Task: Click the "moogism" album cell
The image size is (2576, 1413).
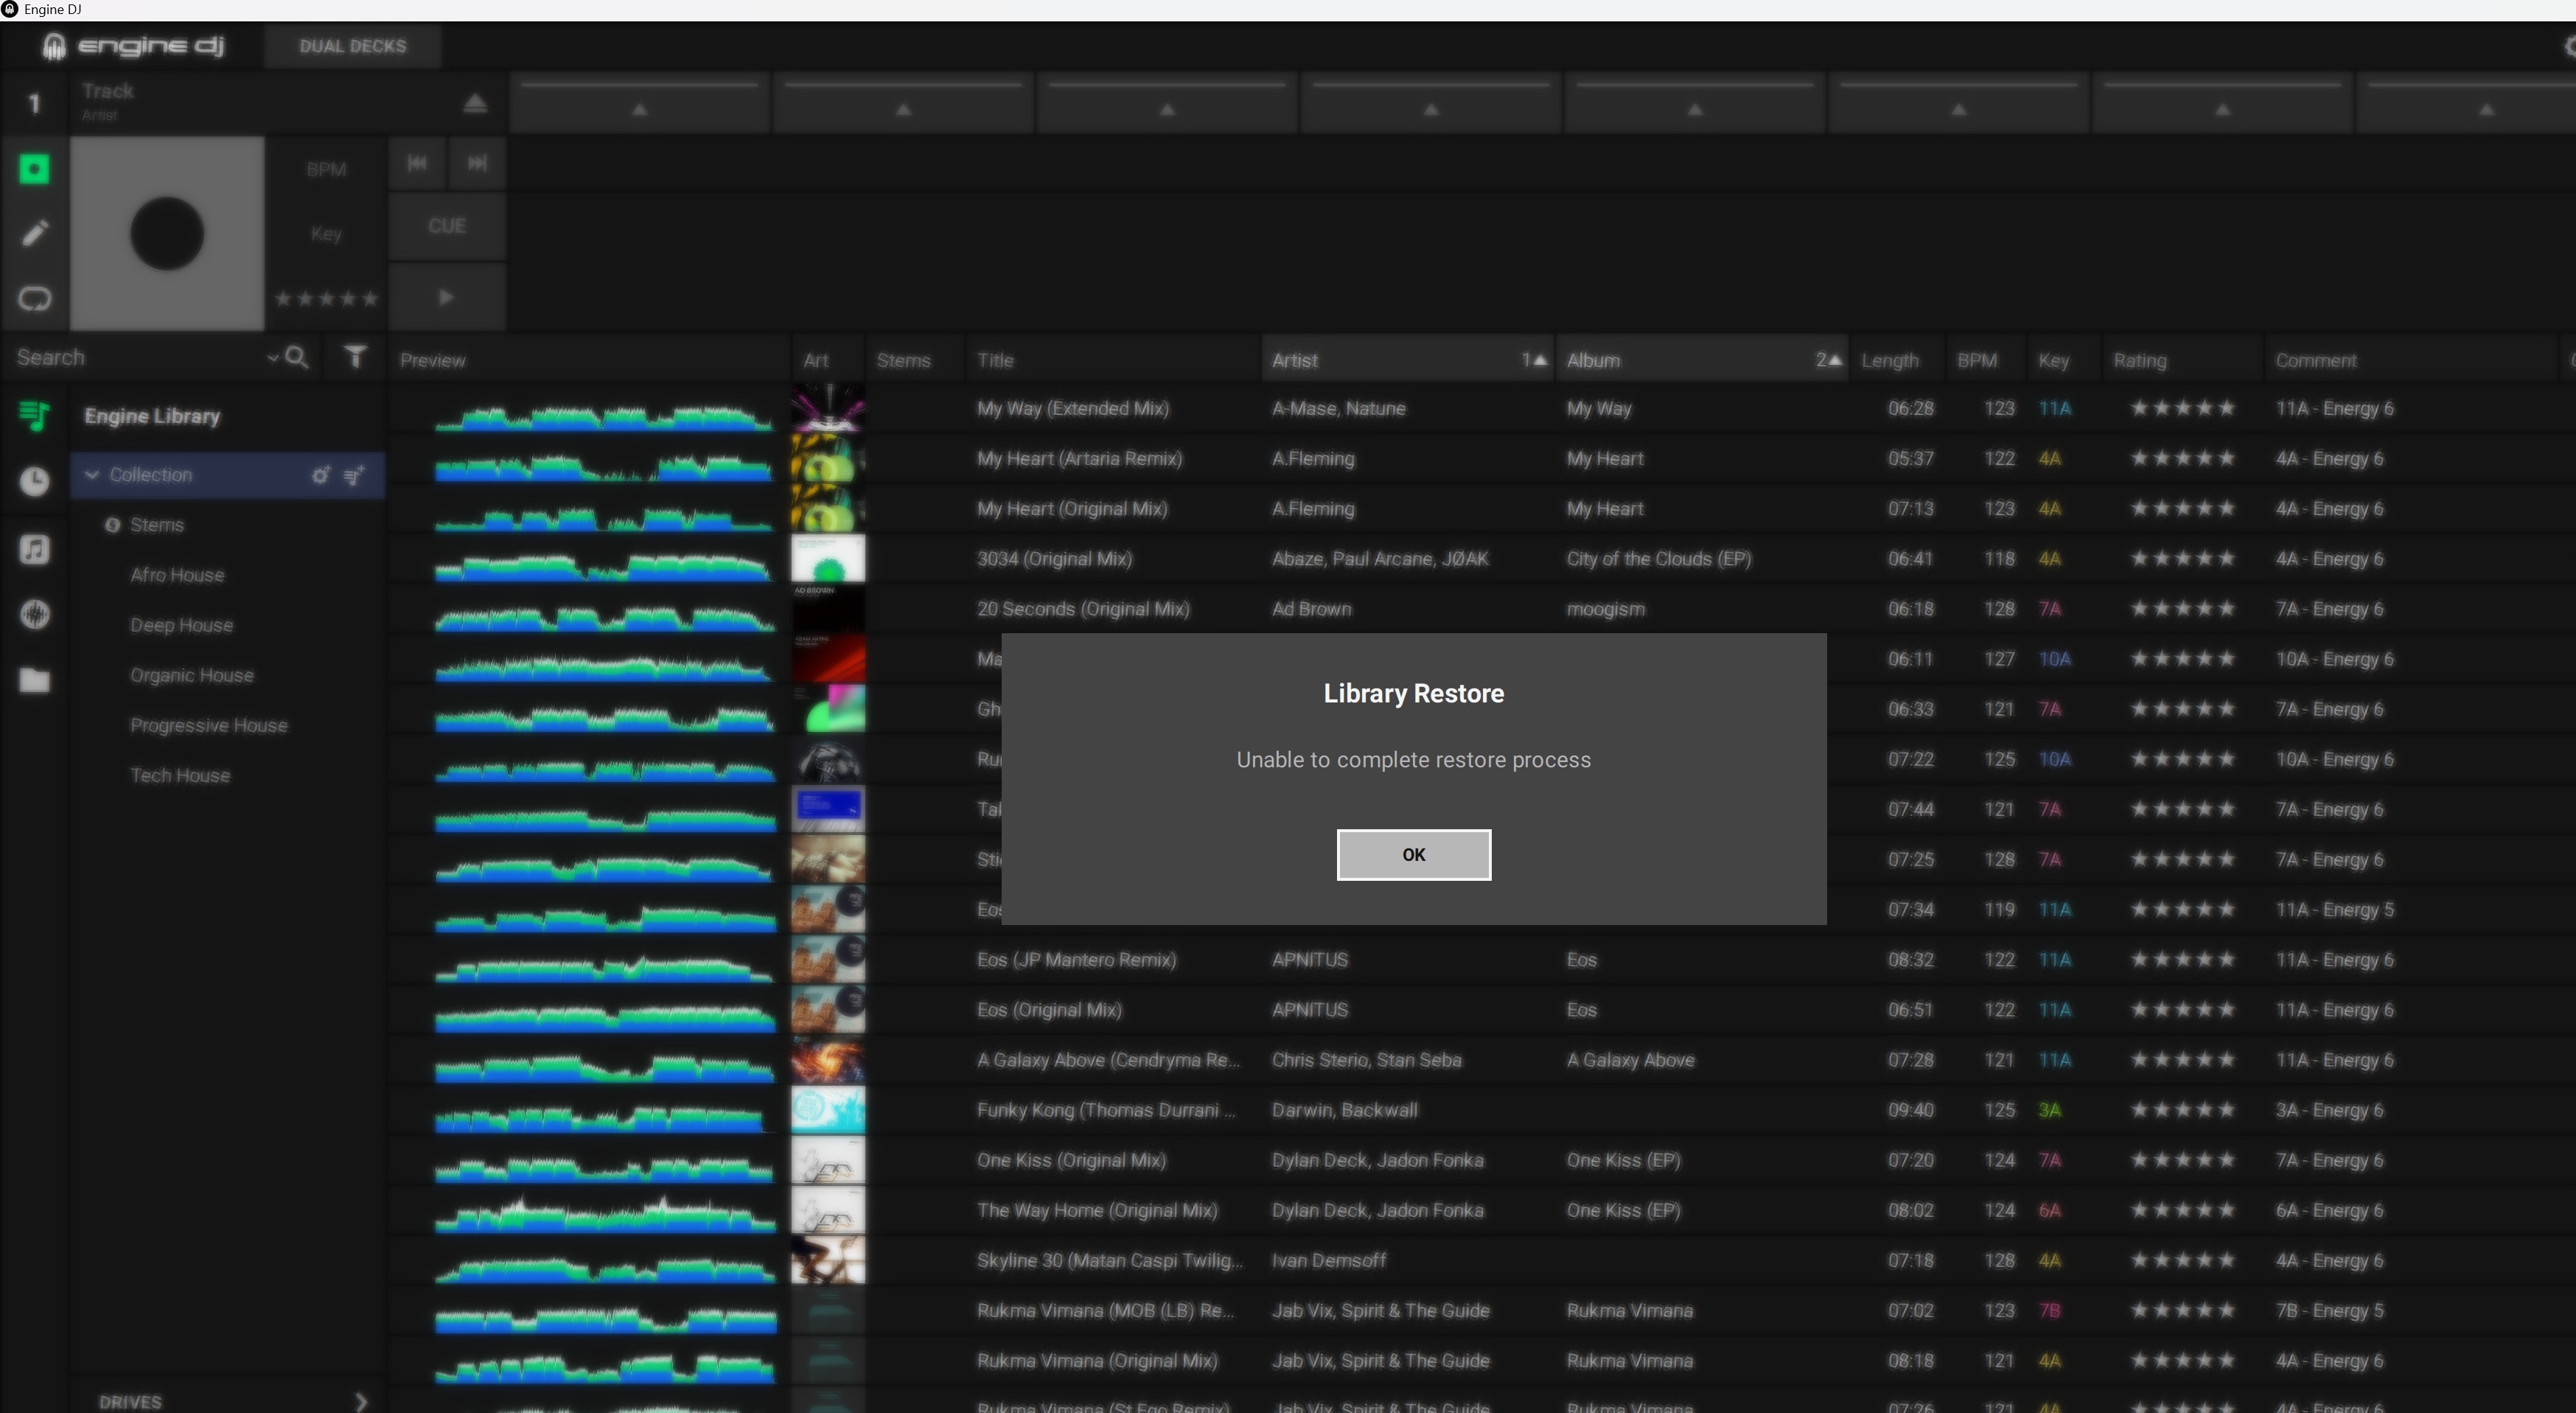Action: point(1605,609)
